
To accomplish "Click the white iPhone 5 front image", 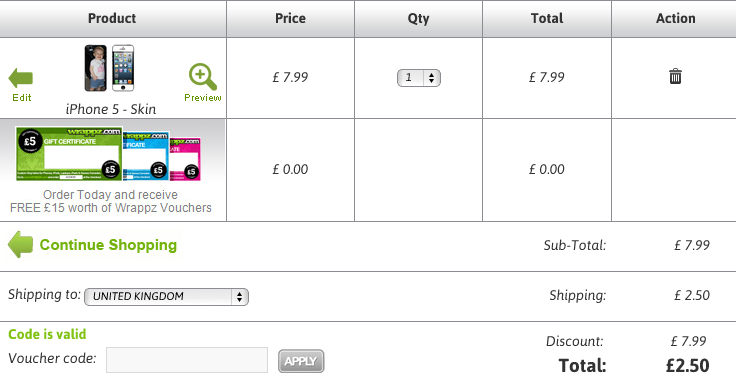I will [123, 68].
